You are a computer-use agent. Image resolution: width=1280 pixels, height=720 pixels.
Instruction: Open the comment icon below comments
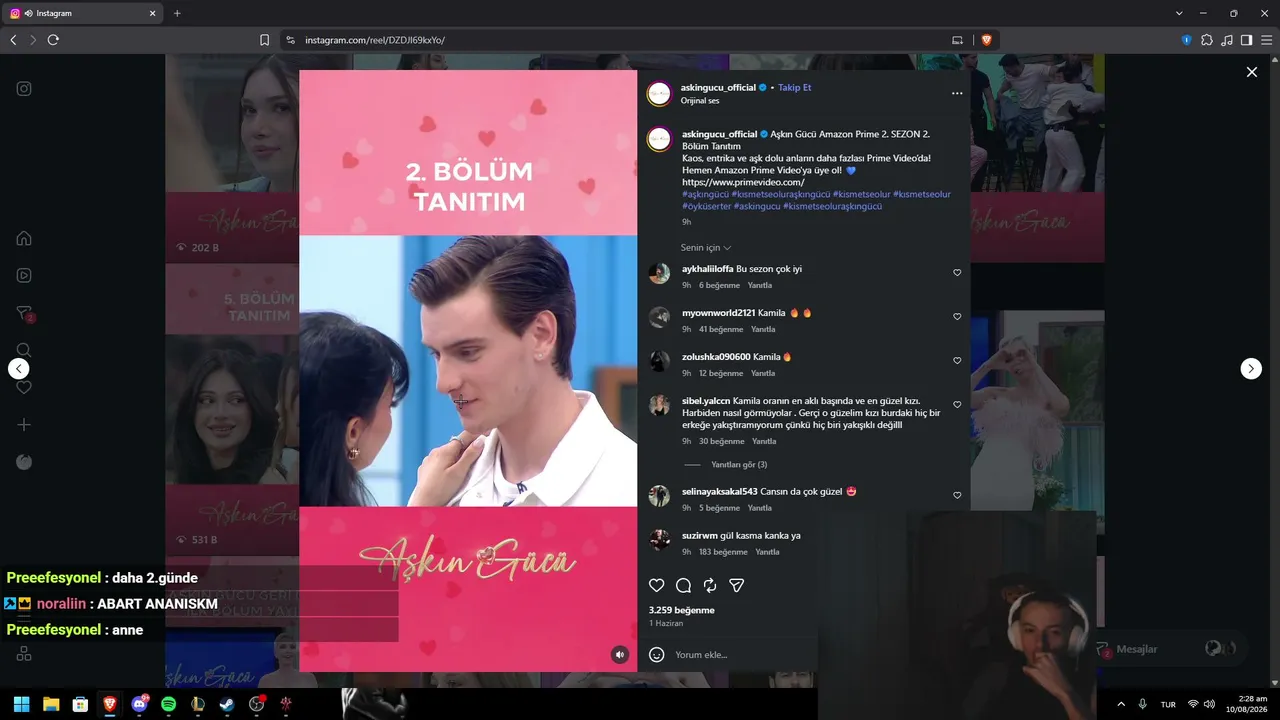pyautogui.click(x=683, y=585)
